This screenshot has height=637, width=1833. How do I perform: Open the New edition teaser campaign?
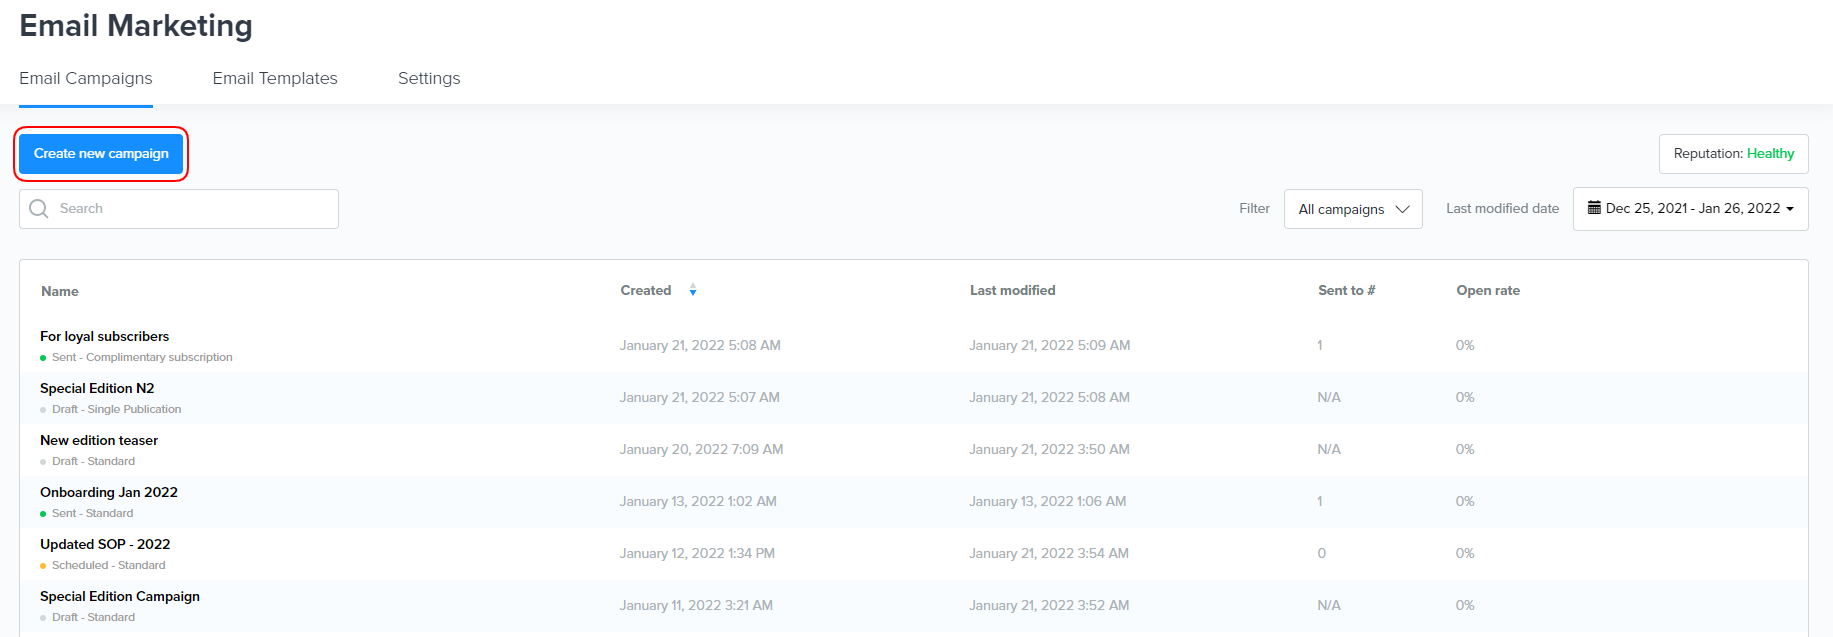coord(99,441)
